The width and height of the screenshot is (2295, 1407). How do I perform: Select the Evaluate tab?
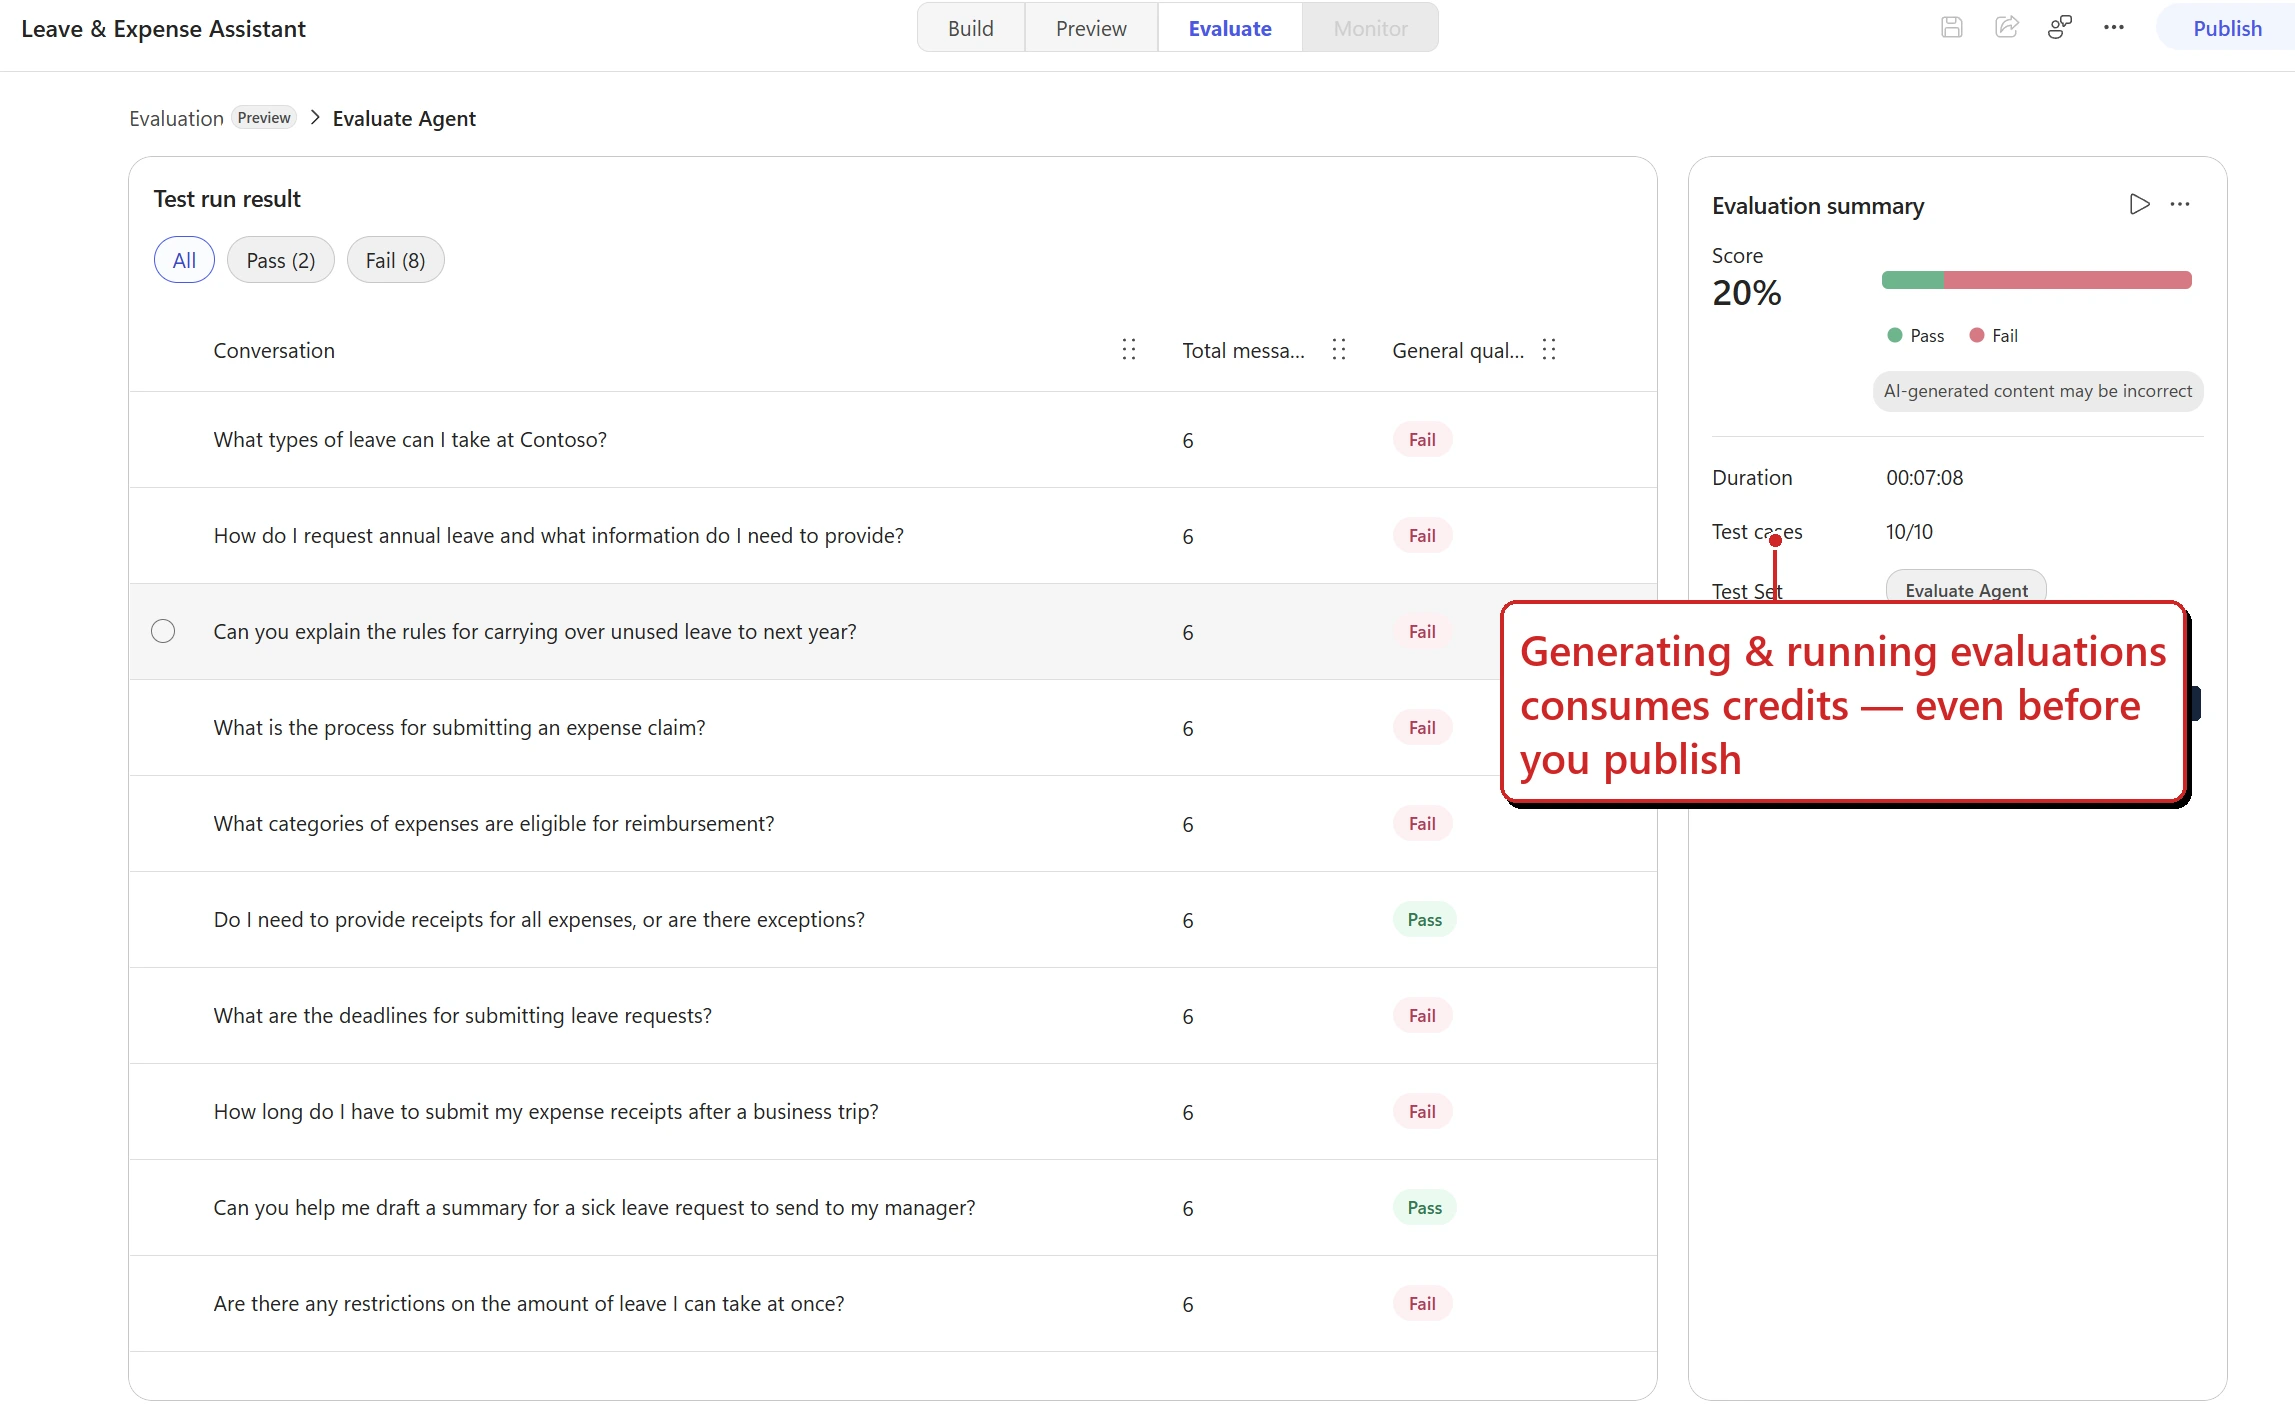coord(1230,28)
